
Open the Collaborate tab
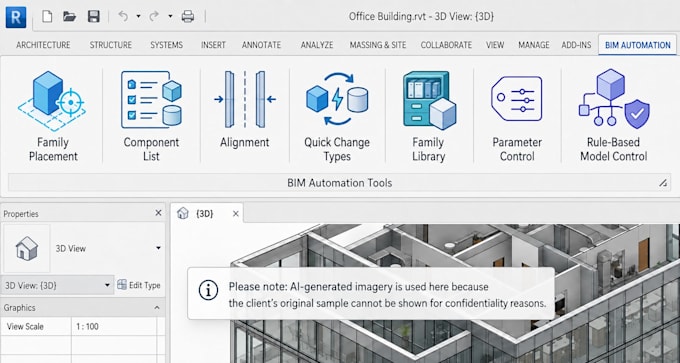coord(446,45)
